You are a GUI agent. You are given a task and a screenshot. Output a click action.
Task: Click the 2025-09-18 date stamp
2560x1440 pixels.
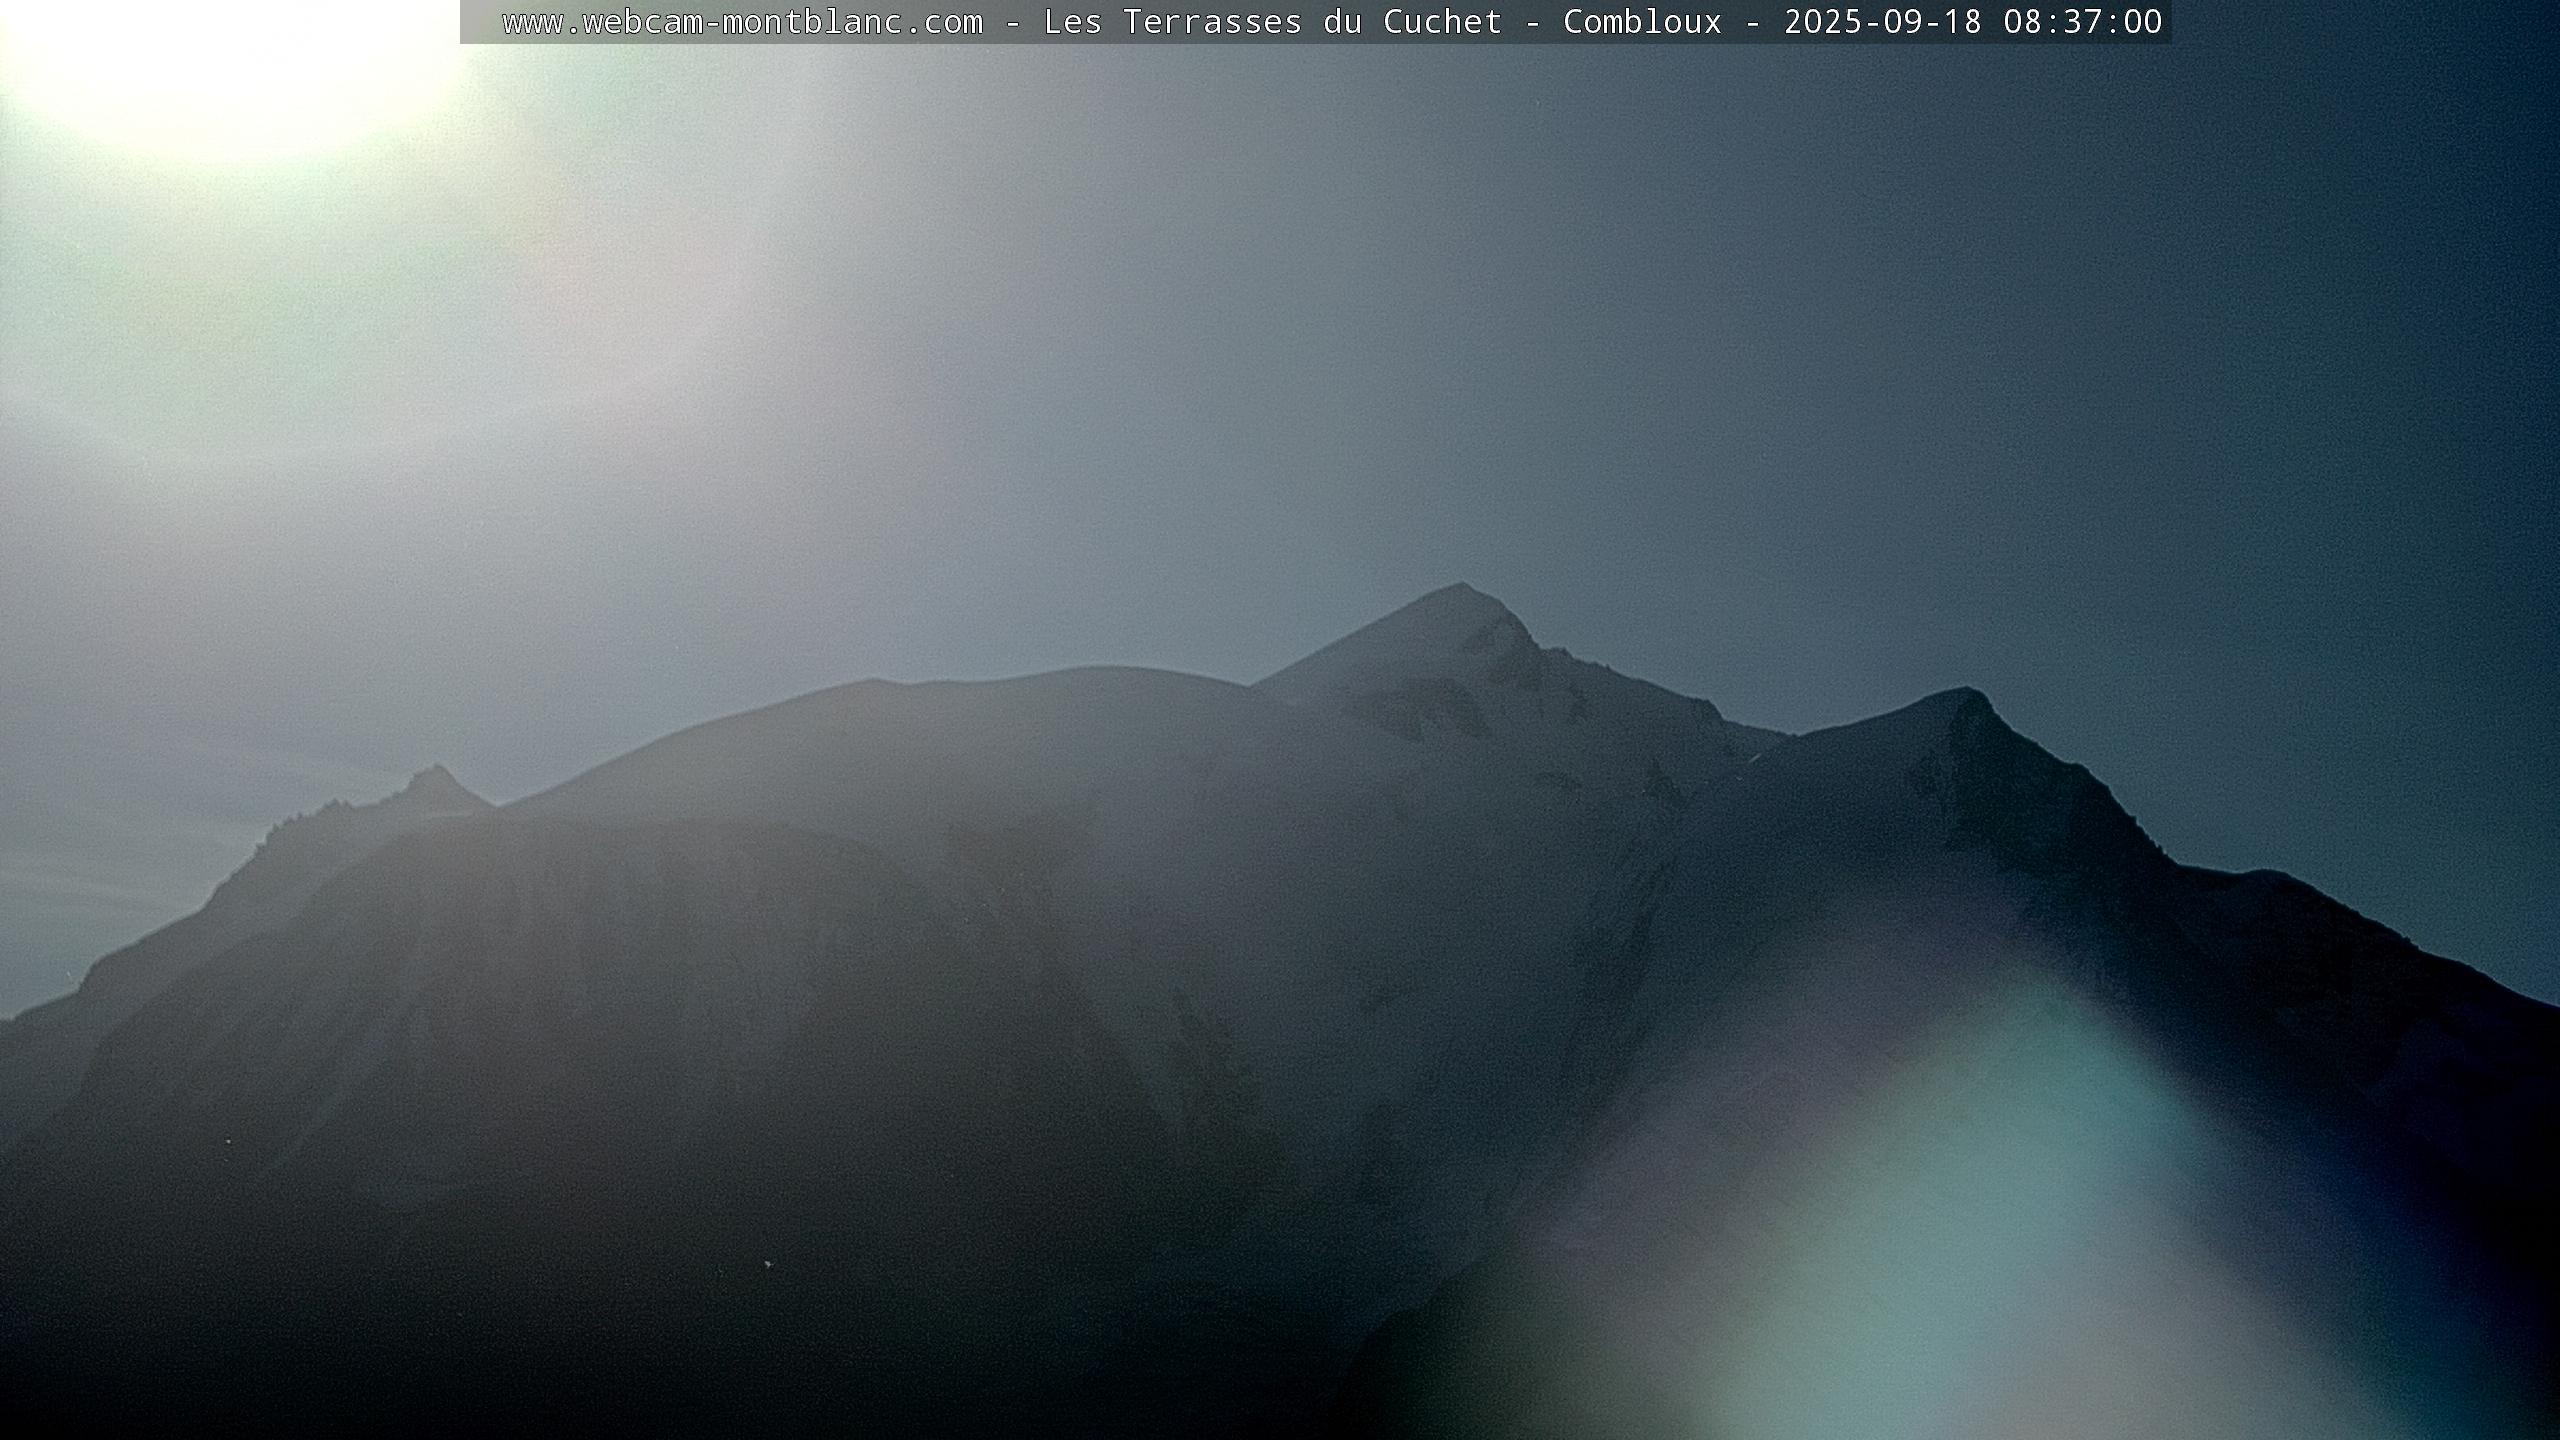pyautogui.click(x=1882, y=22)
